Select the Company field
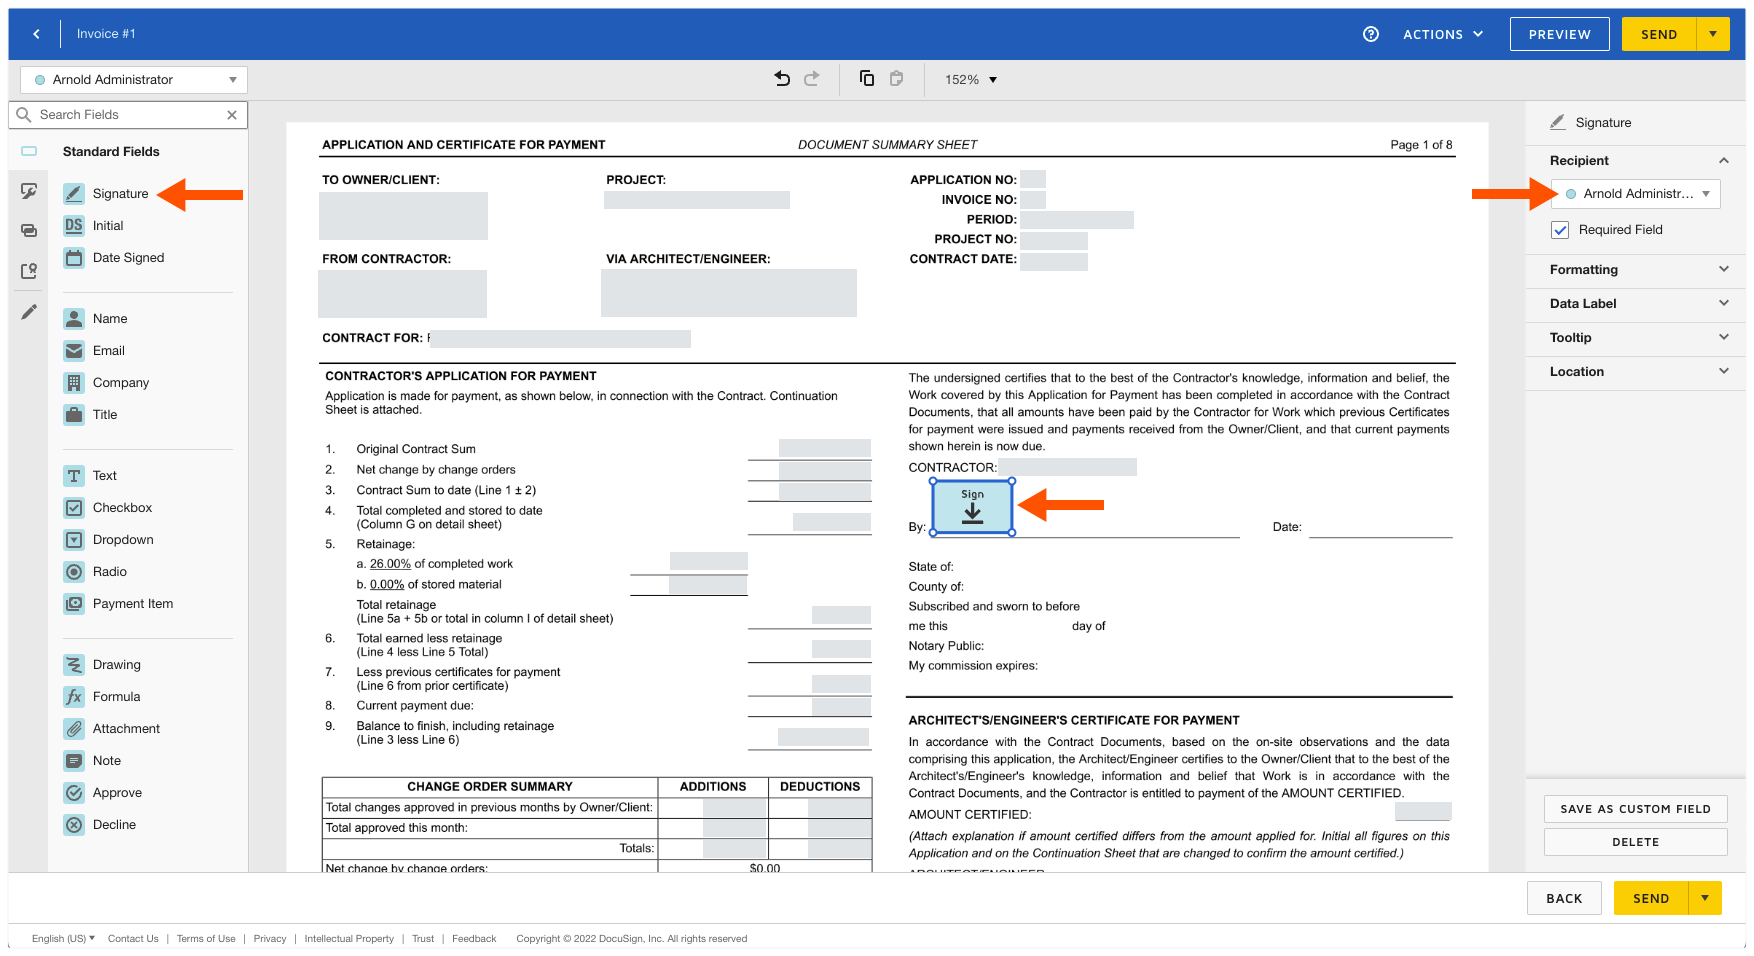Image resolution: width=1754 pixels, height=956 pixels. coord(107,383)
